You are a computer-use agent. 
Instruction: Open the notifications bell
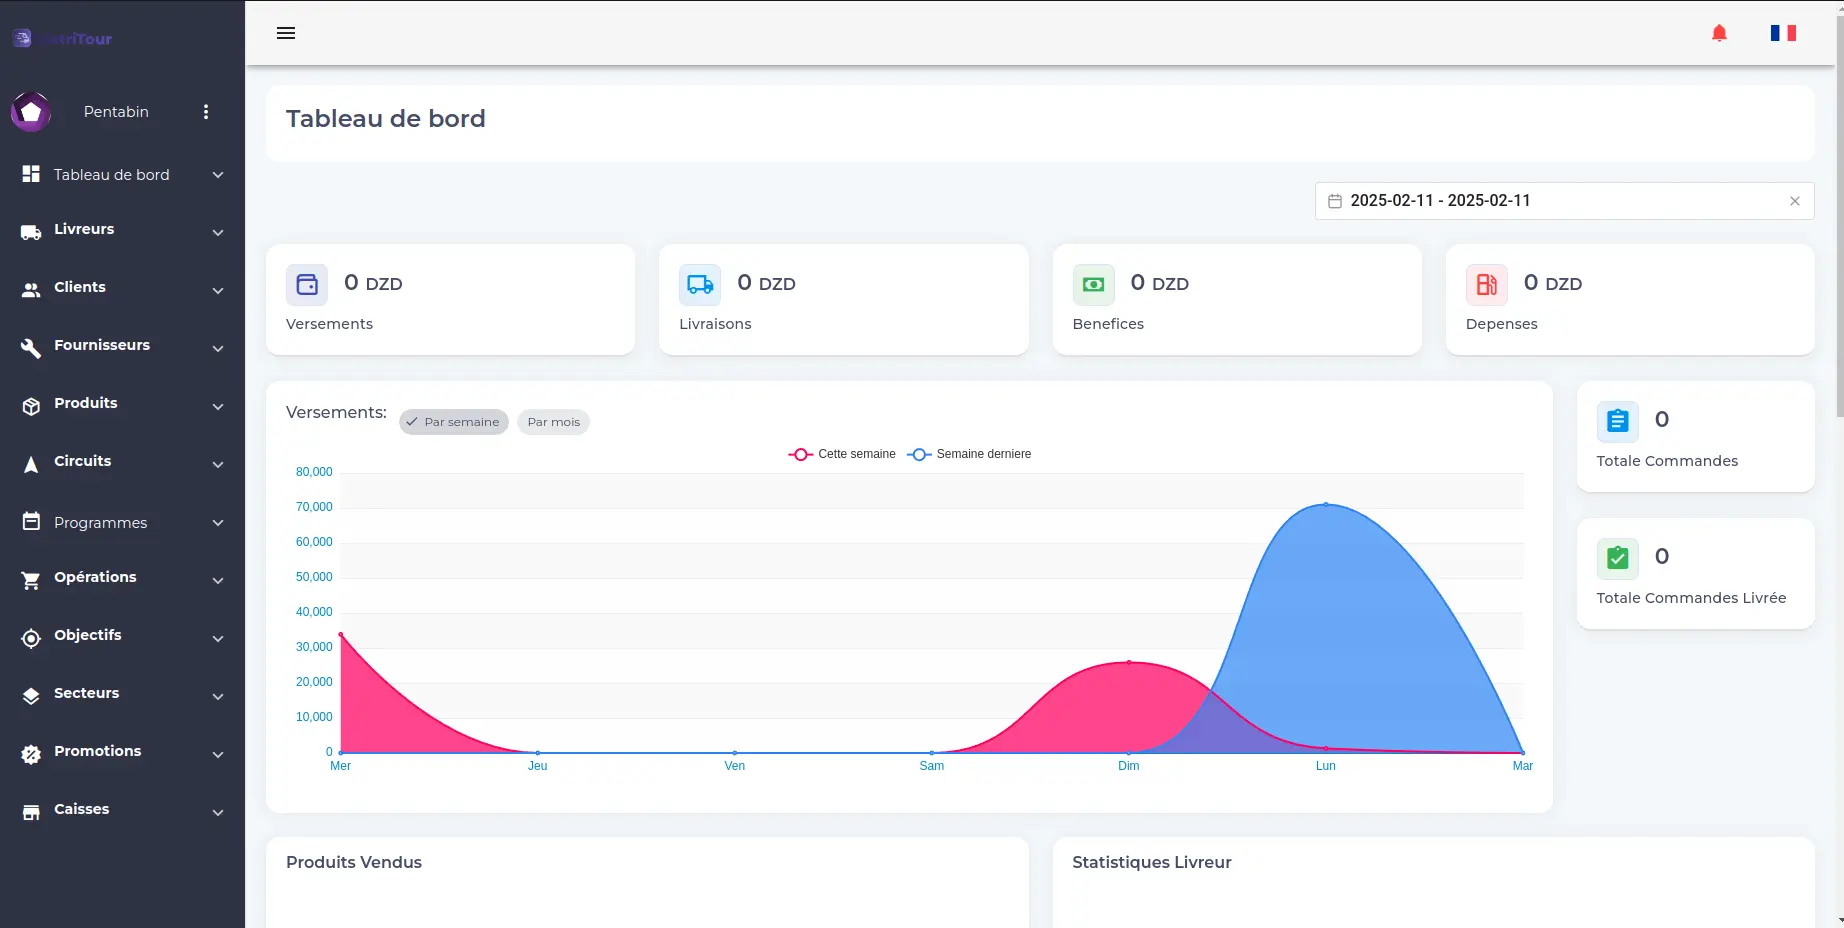coord(1719,33)
